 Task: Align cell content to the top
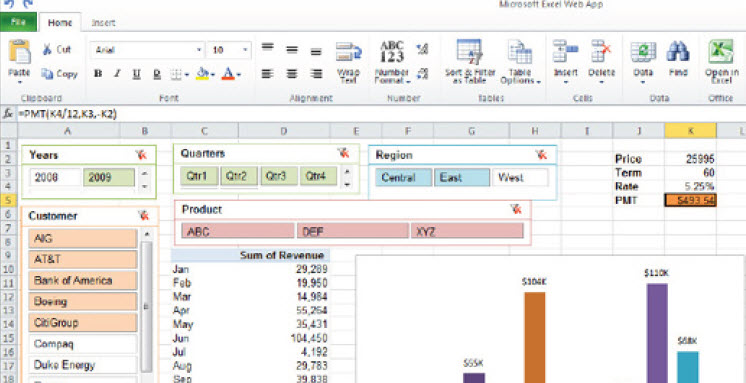pos(268,48)
